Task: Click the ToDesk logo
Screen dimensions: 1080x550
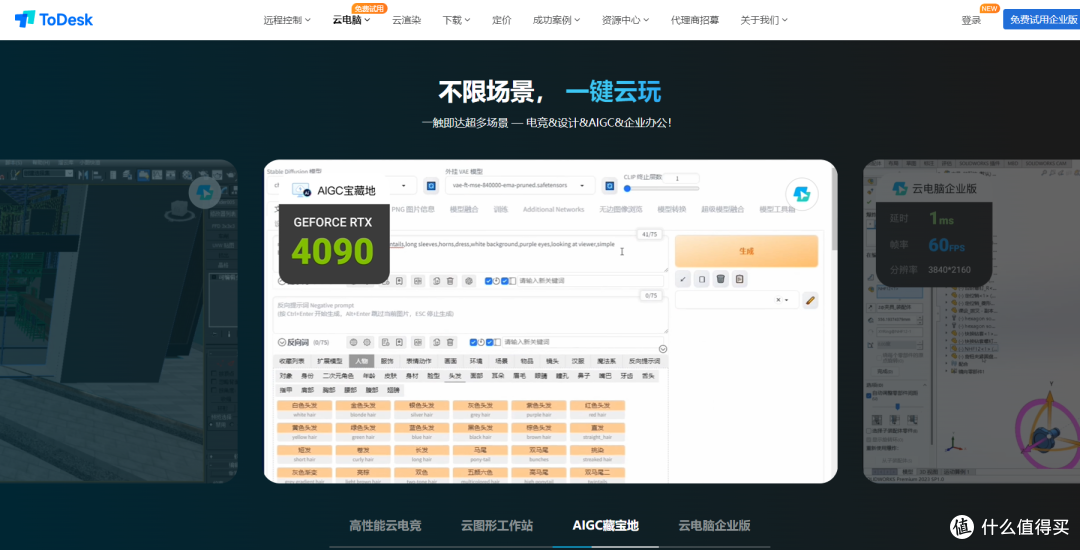Action: coord(54,19)
